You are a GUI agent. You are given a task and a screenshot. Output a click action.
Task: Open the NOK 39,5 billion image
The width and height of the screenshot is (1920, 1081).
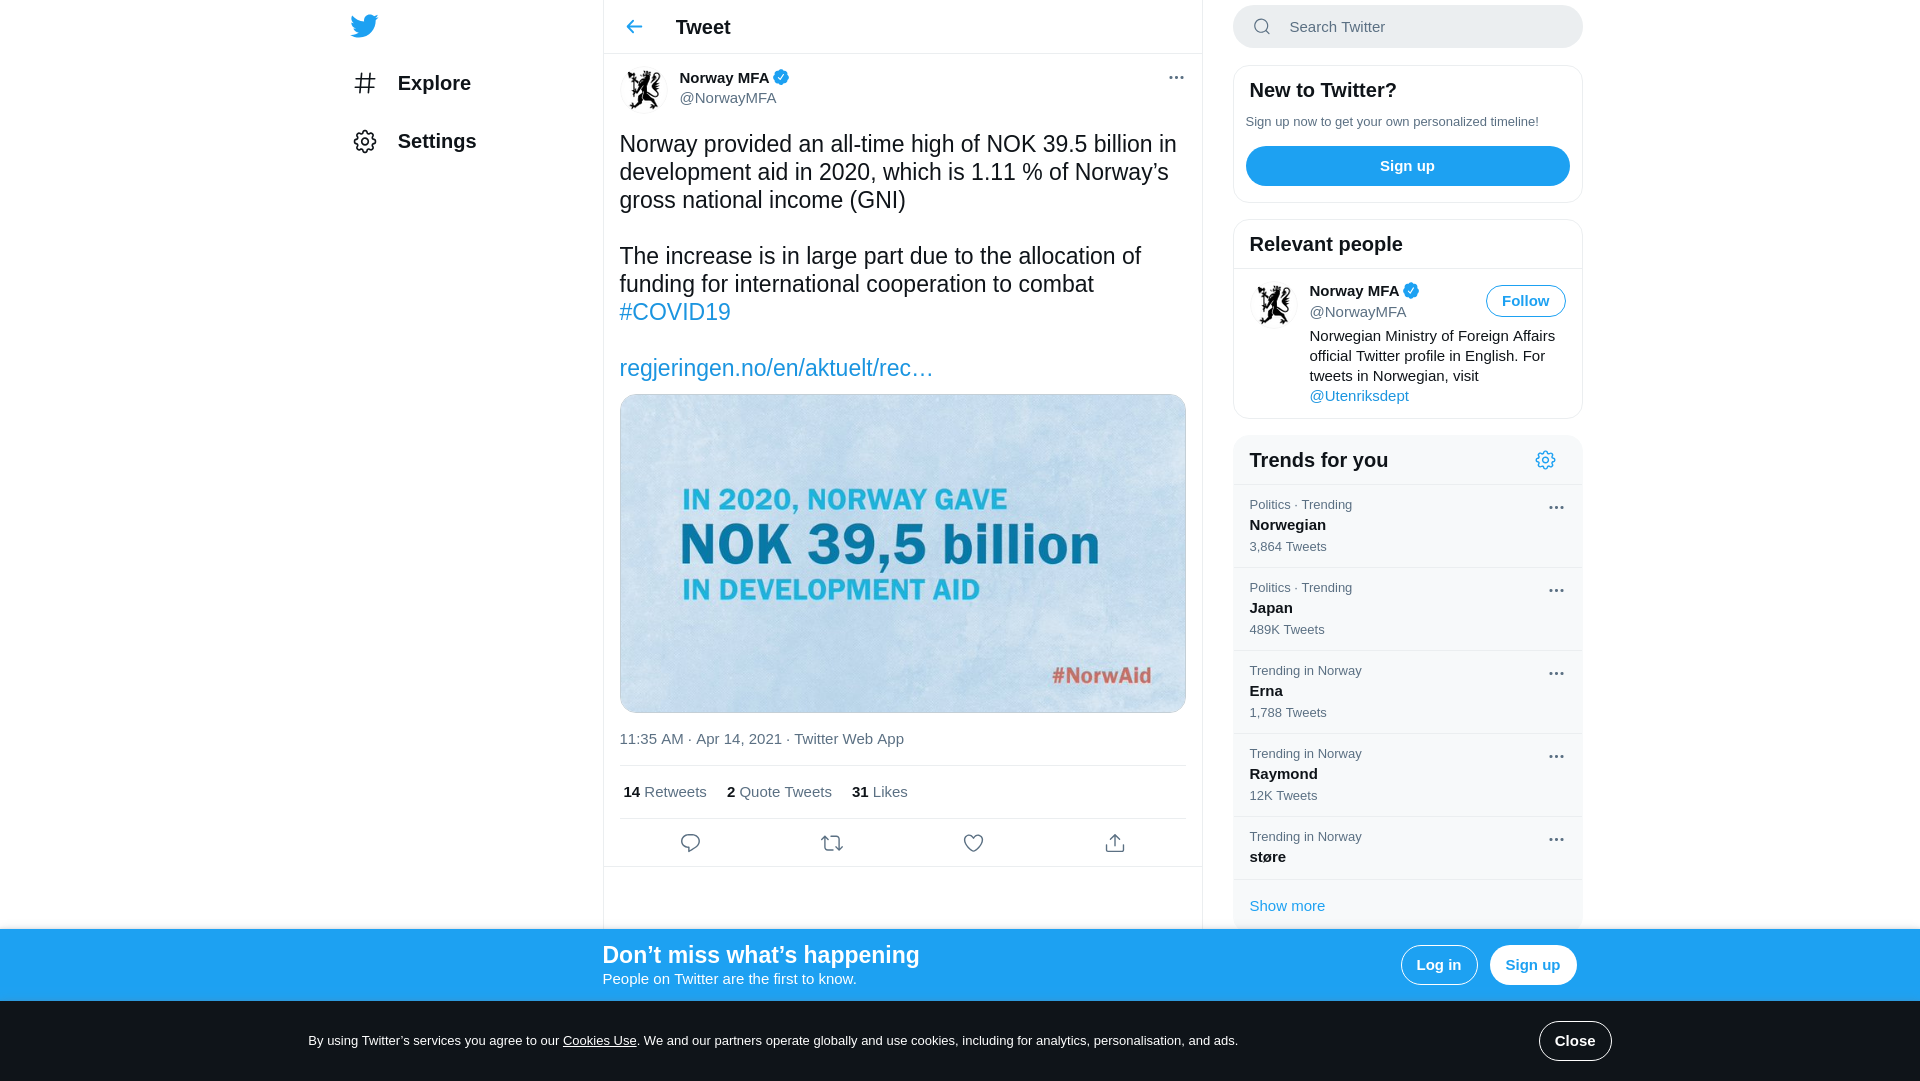click(x=902, y=553)
